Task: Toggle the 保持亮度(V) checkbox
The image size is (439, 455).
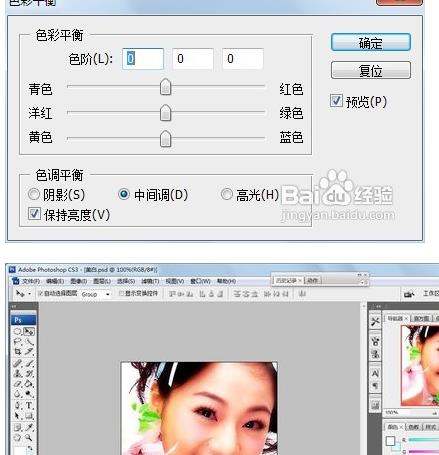Action: coord(34,214)
